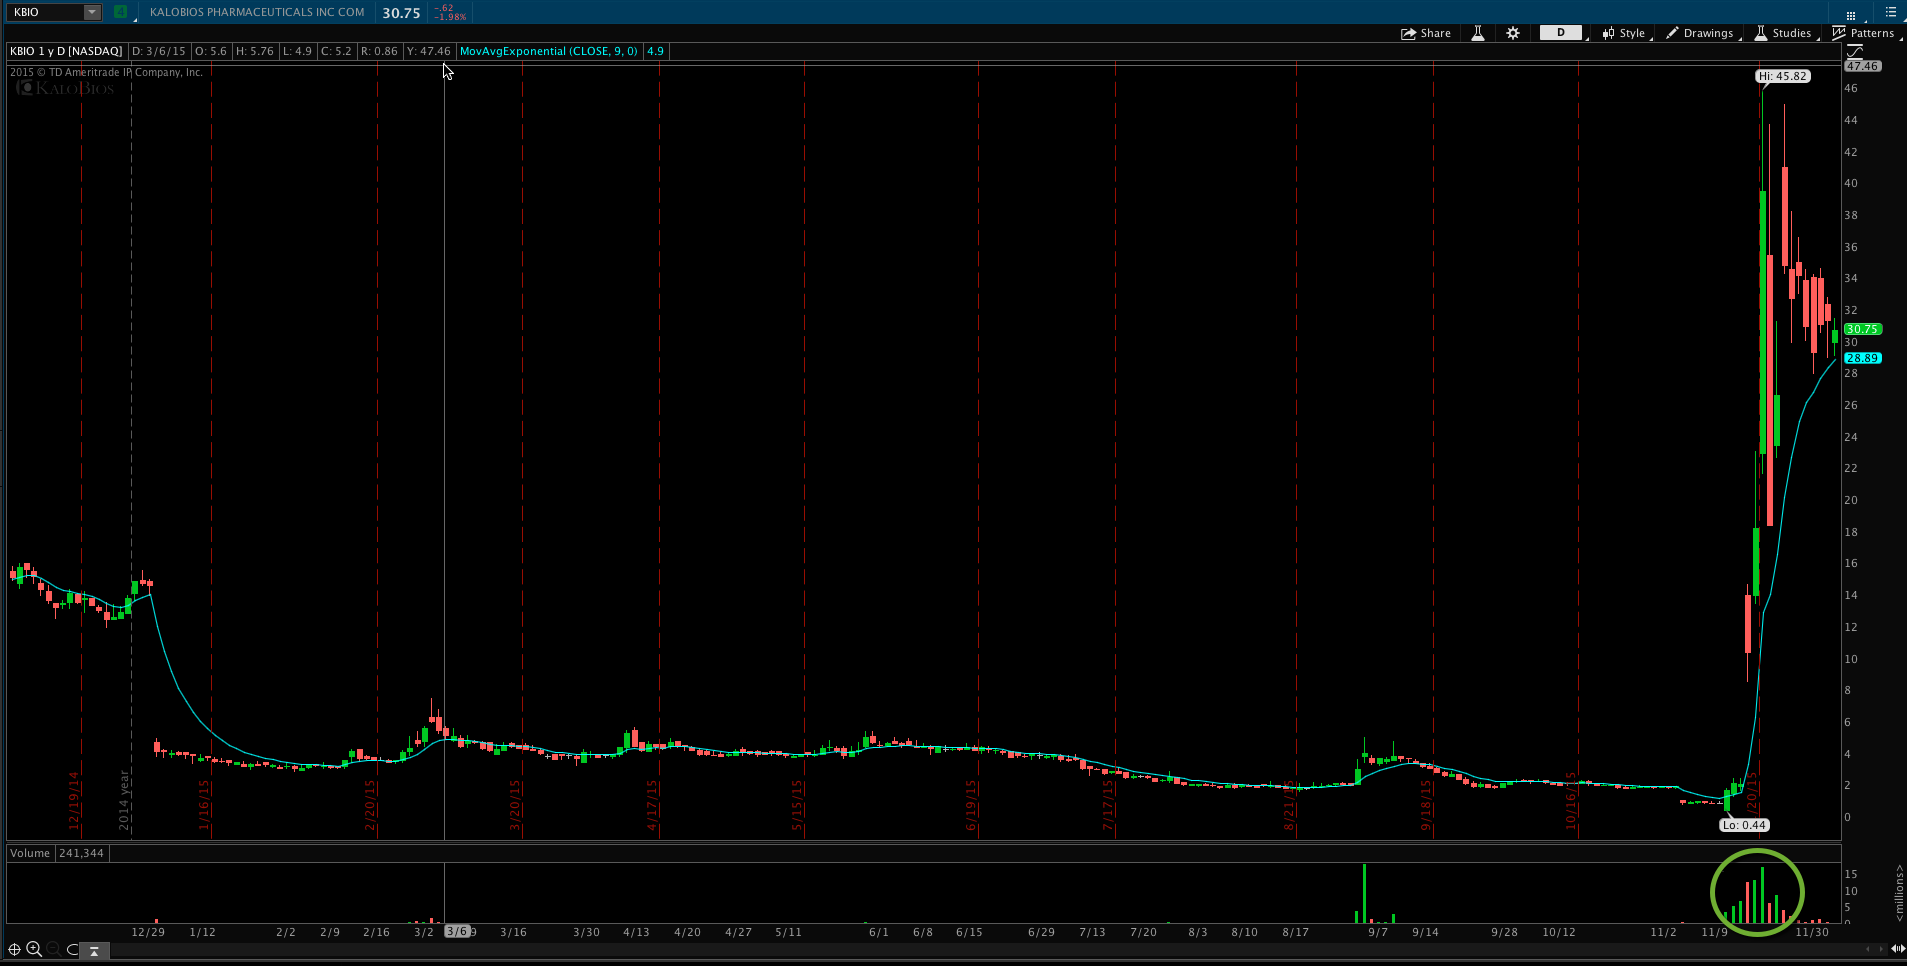The image size is (1907, 966).
Task: Select the crosshair pointer tool icon
Action: tap(14, 949)
